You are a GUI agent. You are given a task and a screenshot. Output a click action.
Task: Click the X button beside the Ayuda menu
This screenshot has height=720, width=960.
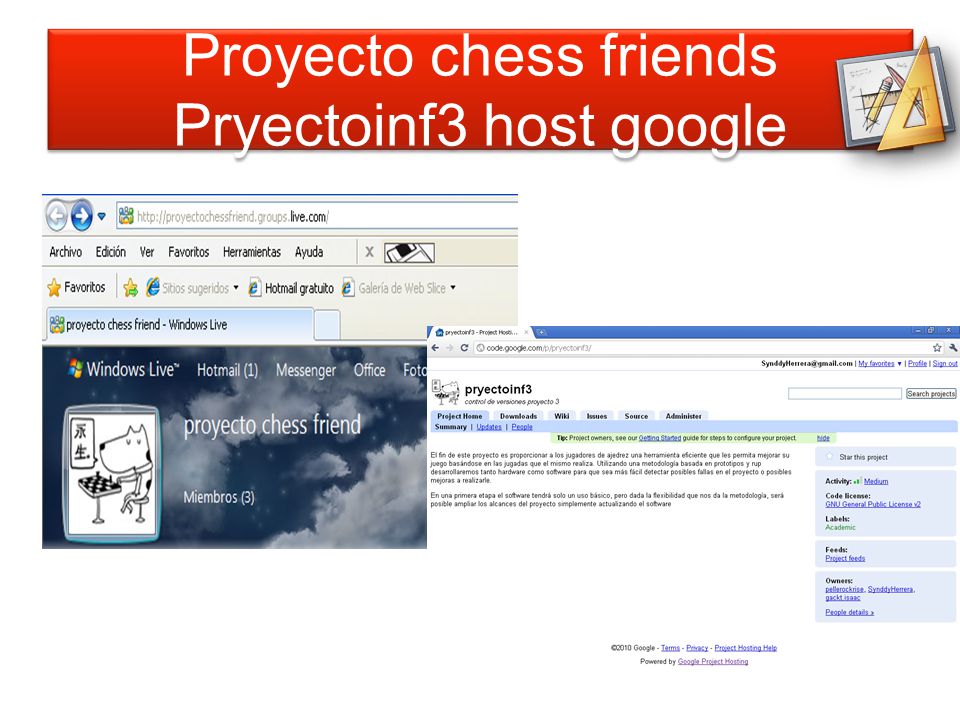point(369,252)
